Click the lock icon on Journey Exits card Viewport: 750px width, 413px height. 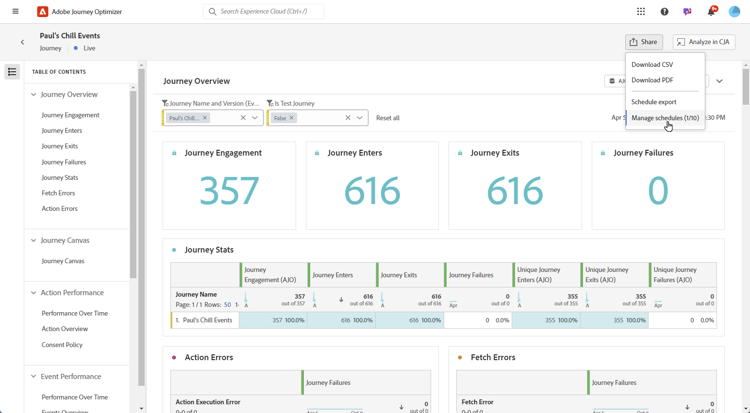coord(460,153)
